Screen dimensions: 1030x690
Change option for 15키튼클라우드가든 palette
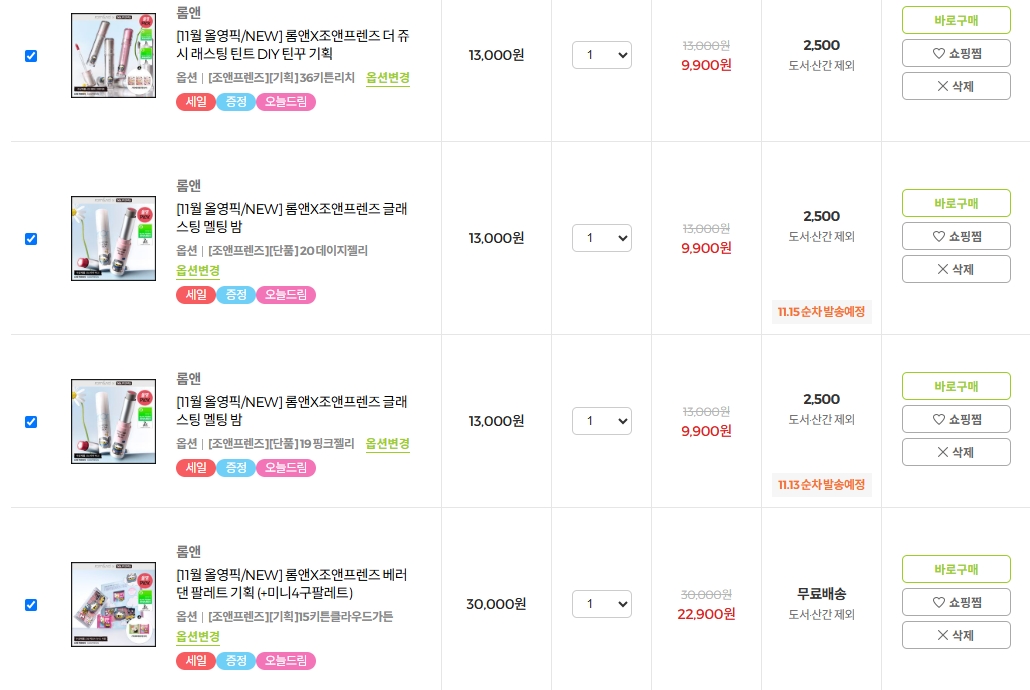(x=198, y=637)
